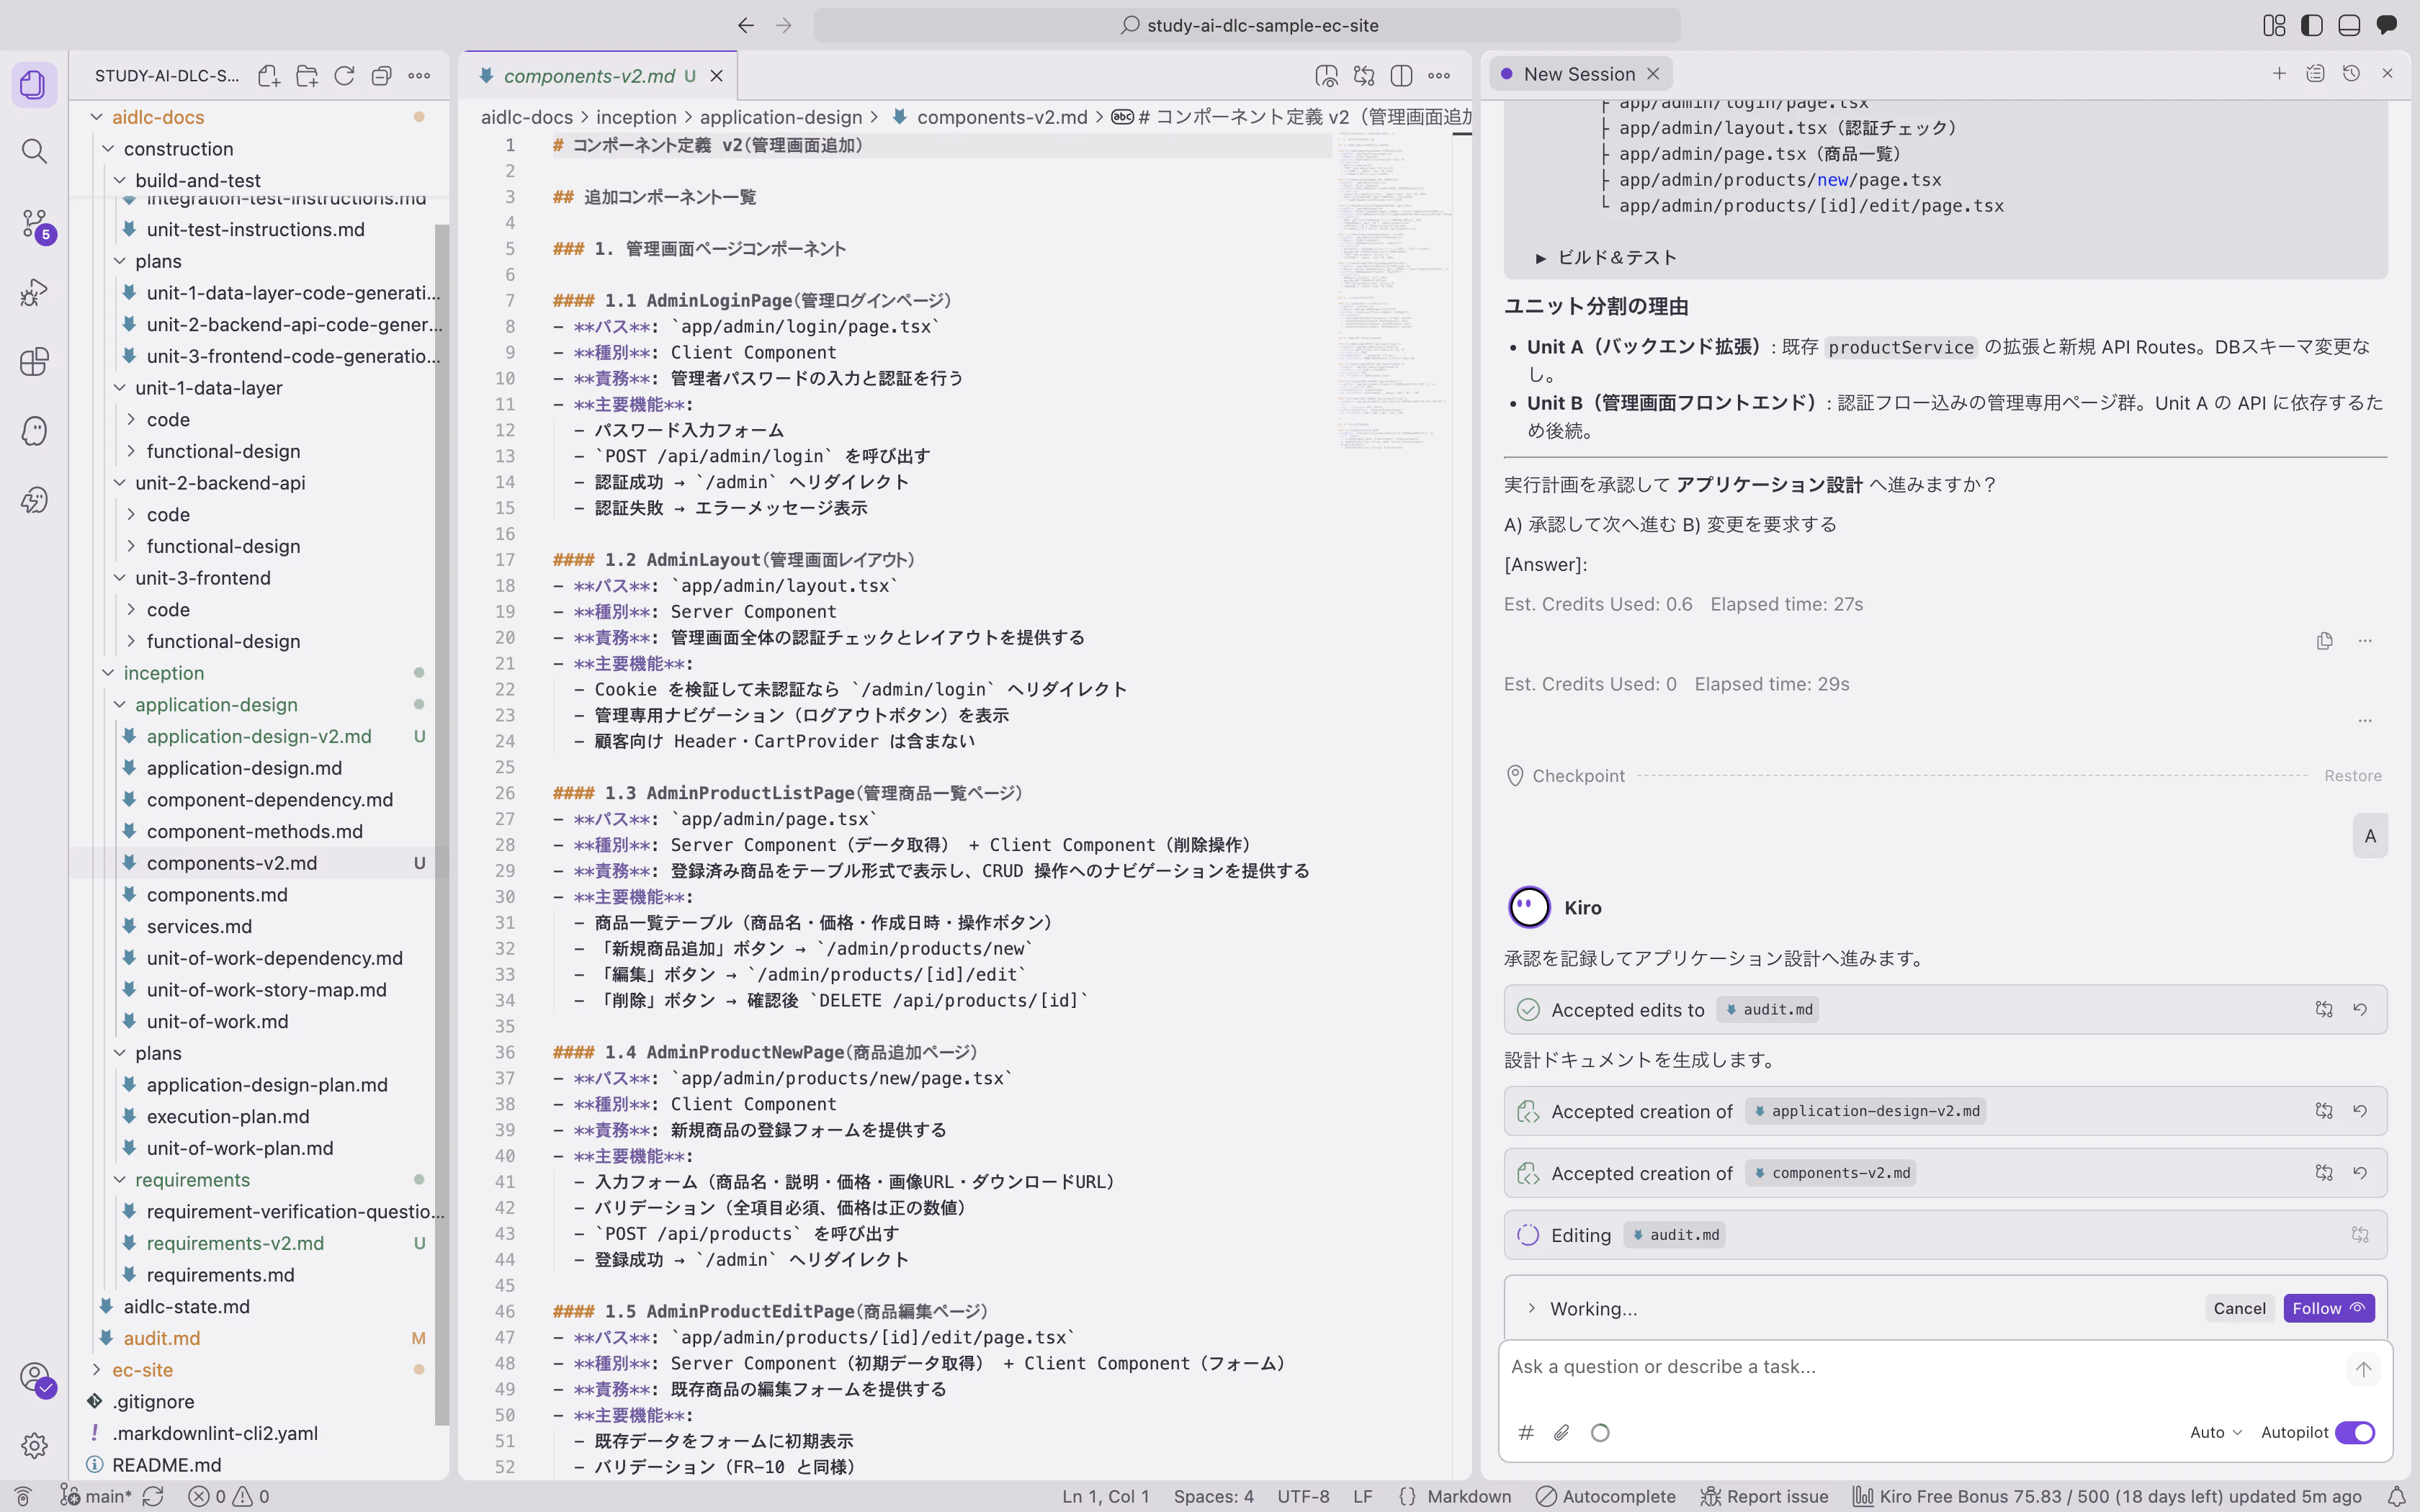
Task: Toggle the Autopilot switch
Action: [2355, 1432]
